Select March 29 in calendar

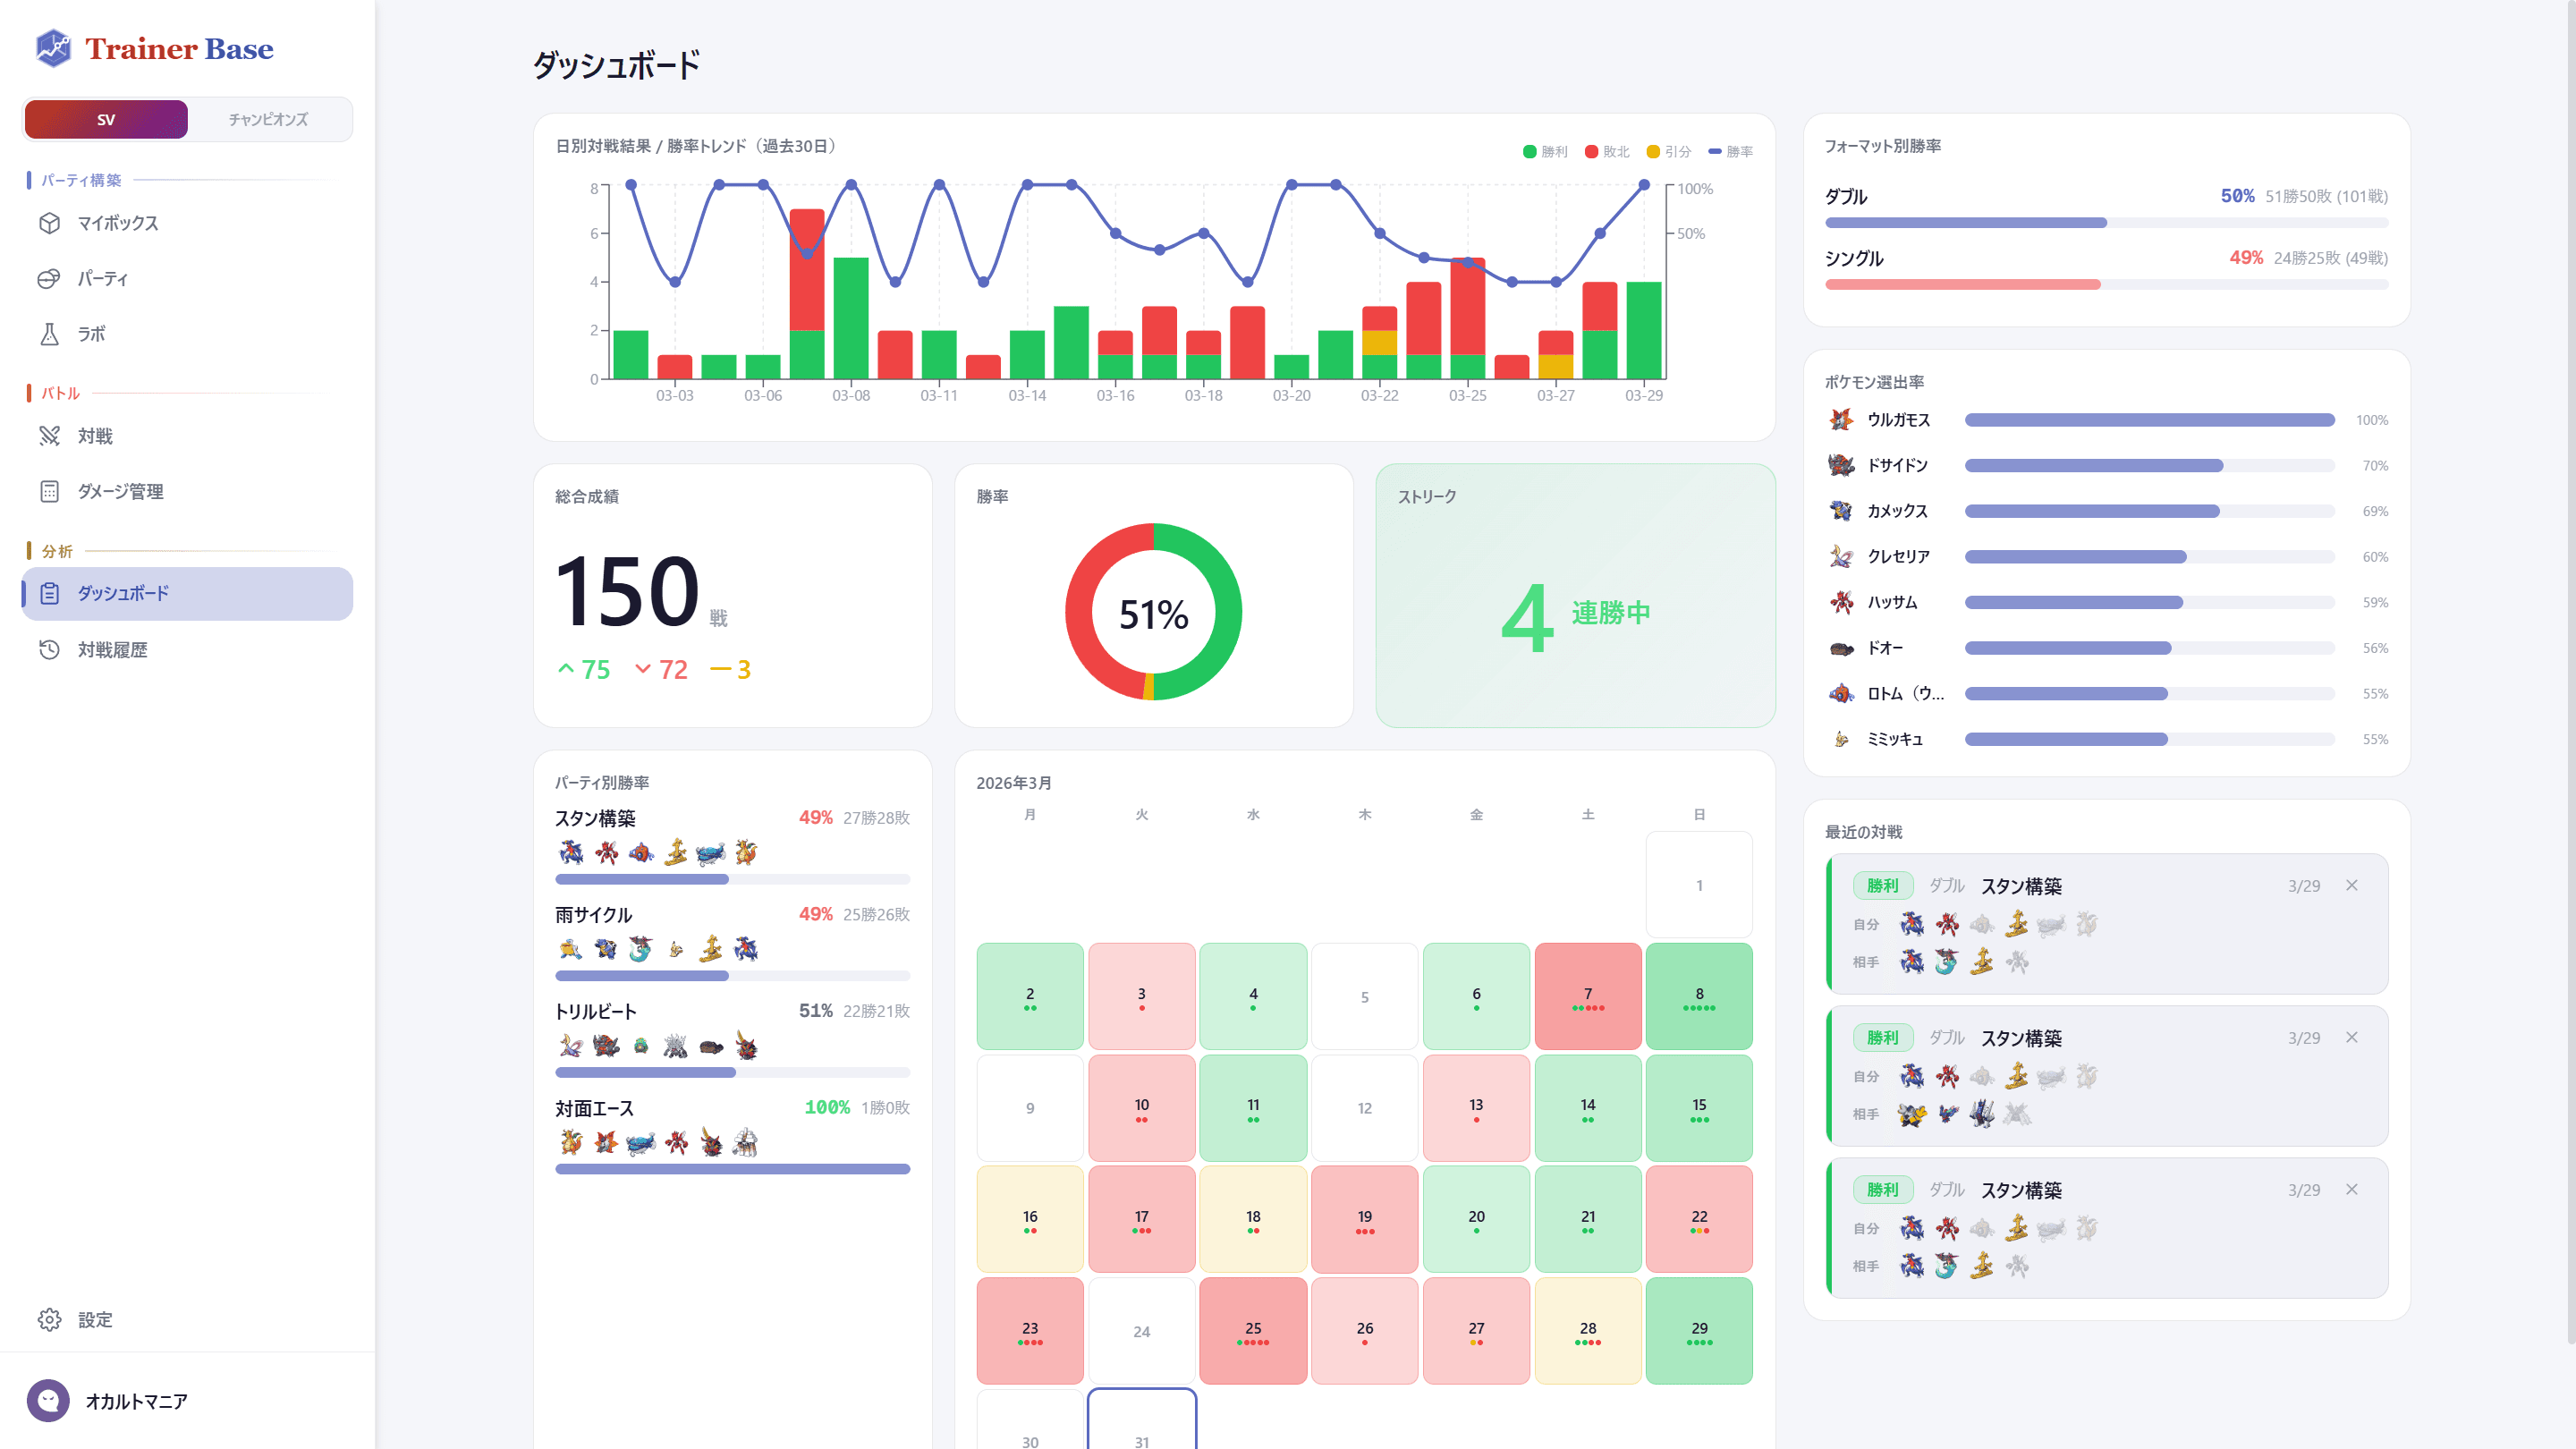(1698, 1331)
